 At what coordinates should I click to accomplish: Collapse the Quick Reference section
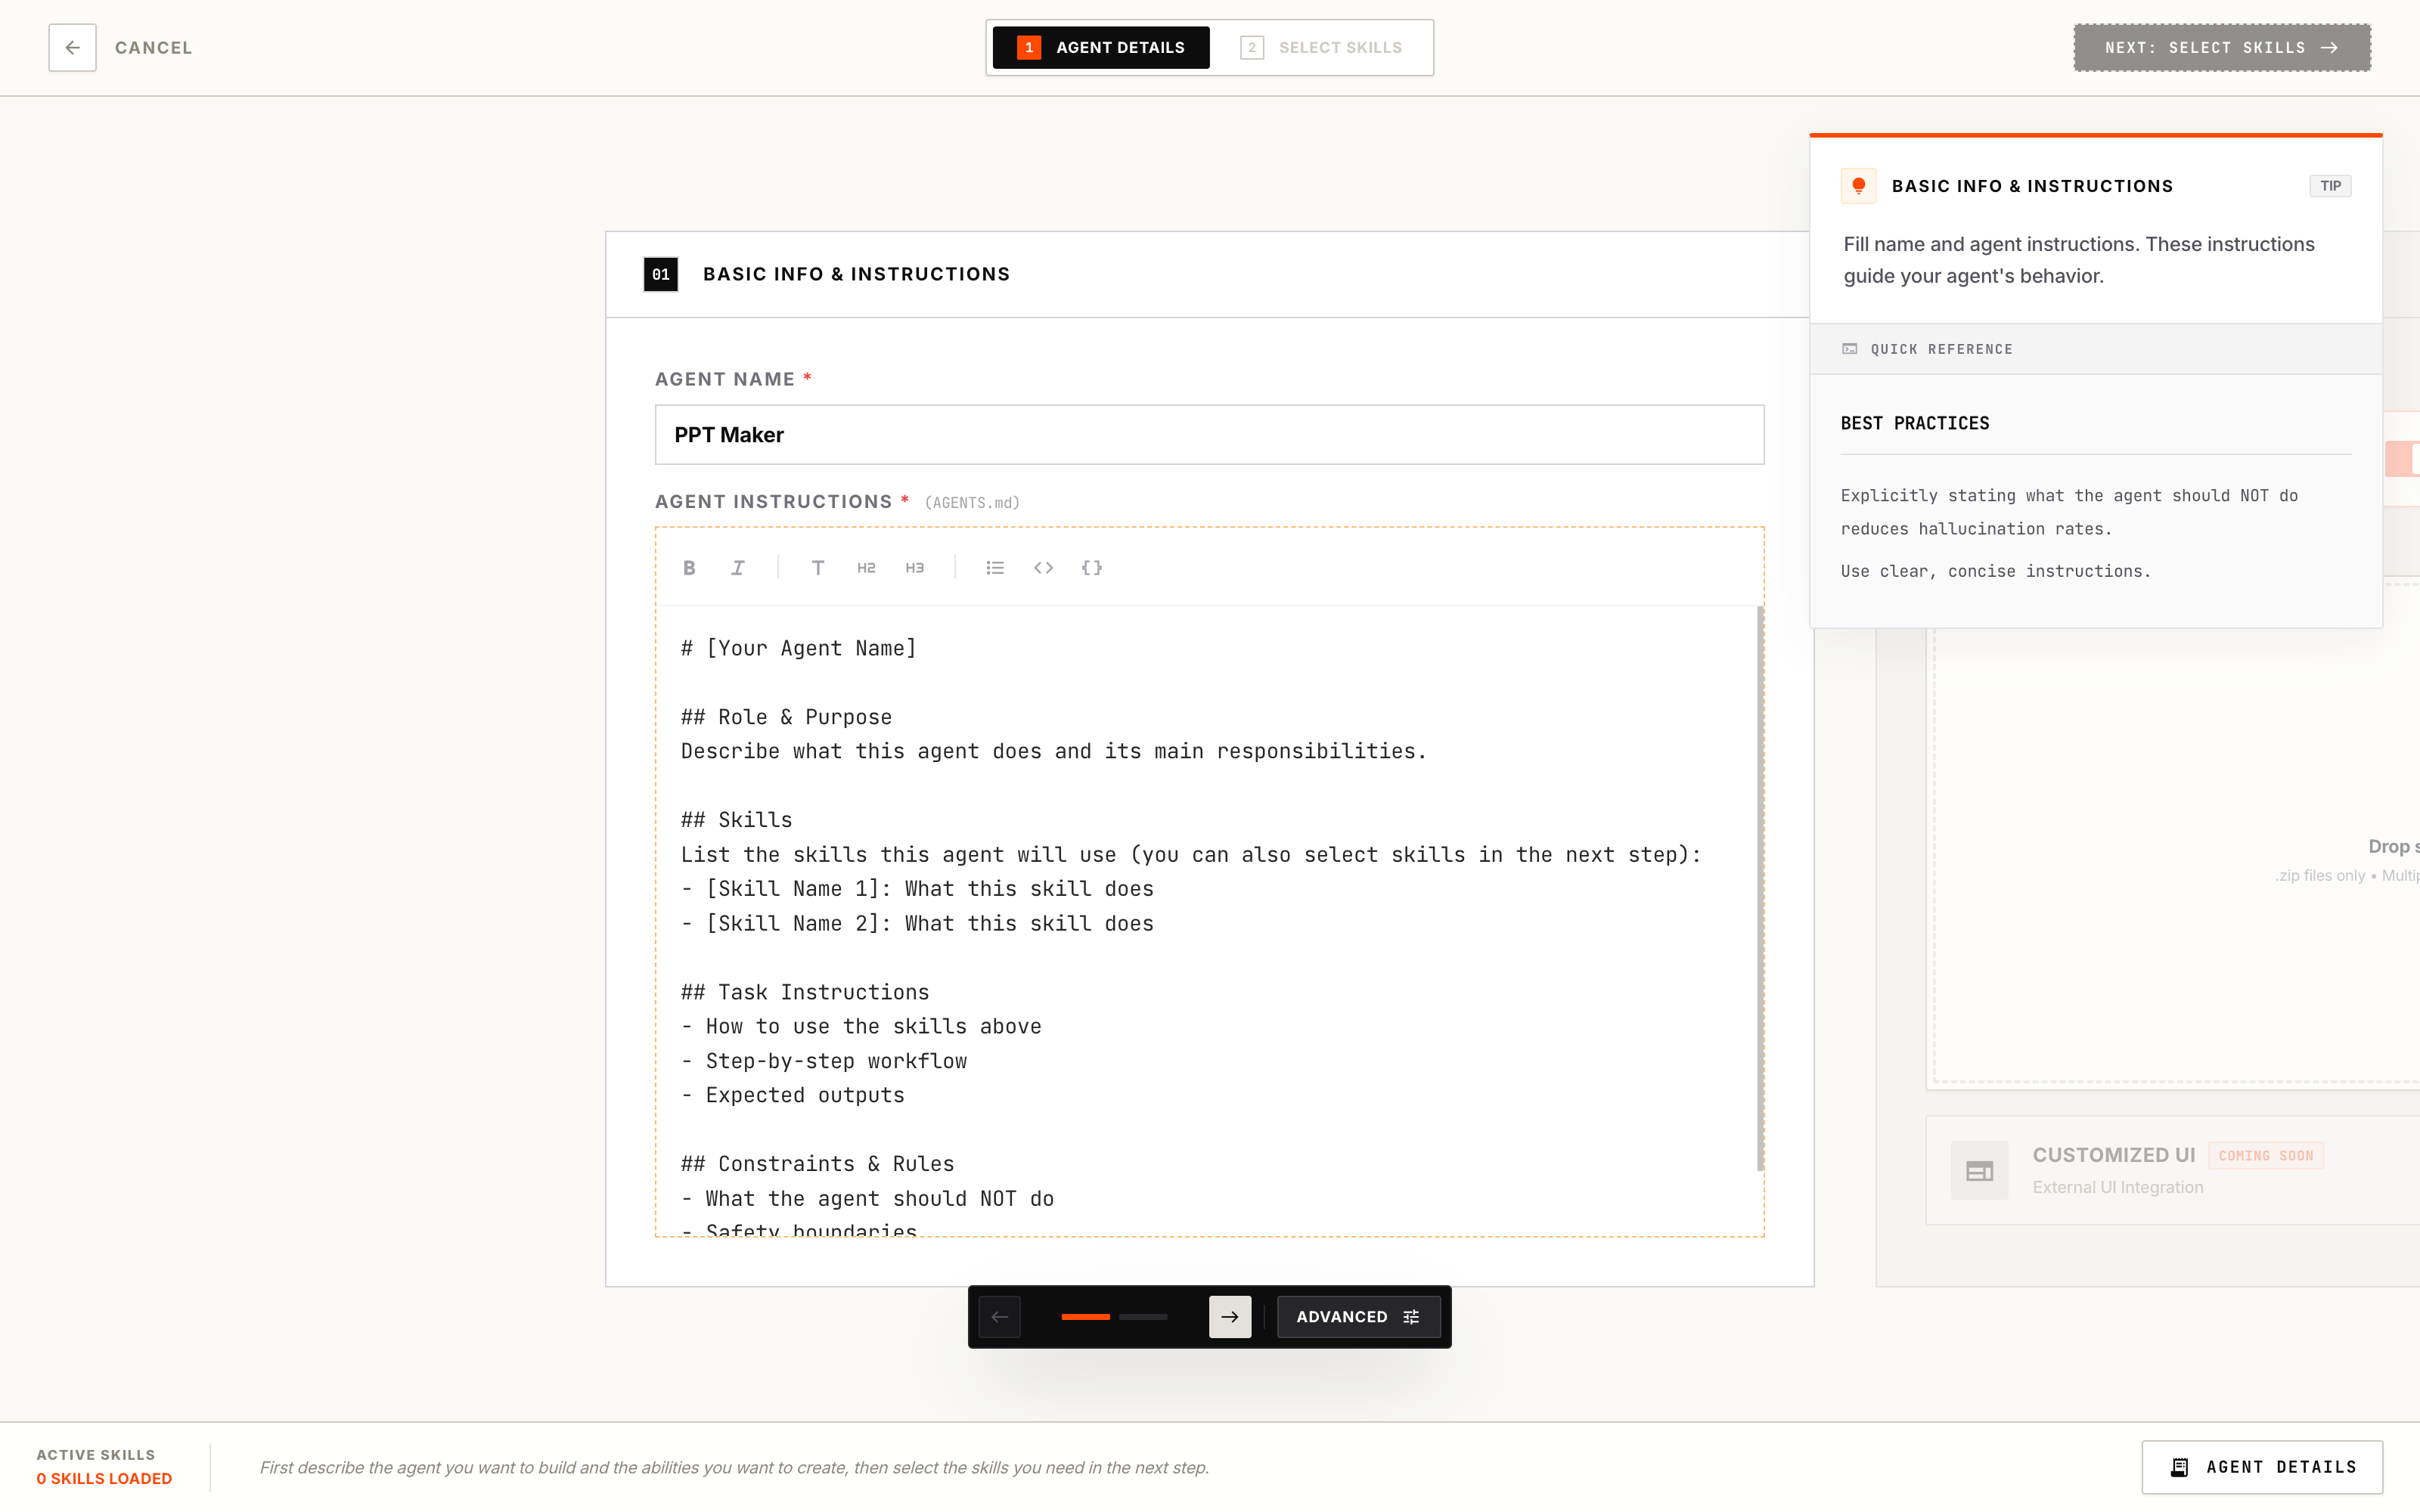coord(1940,349)
